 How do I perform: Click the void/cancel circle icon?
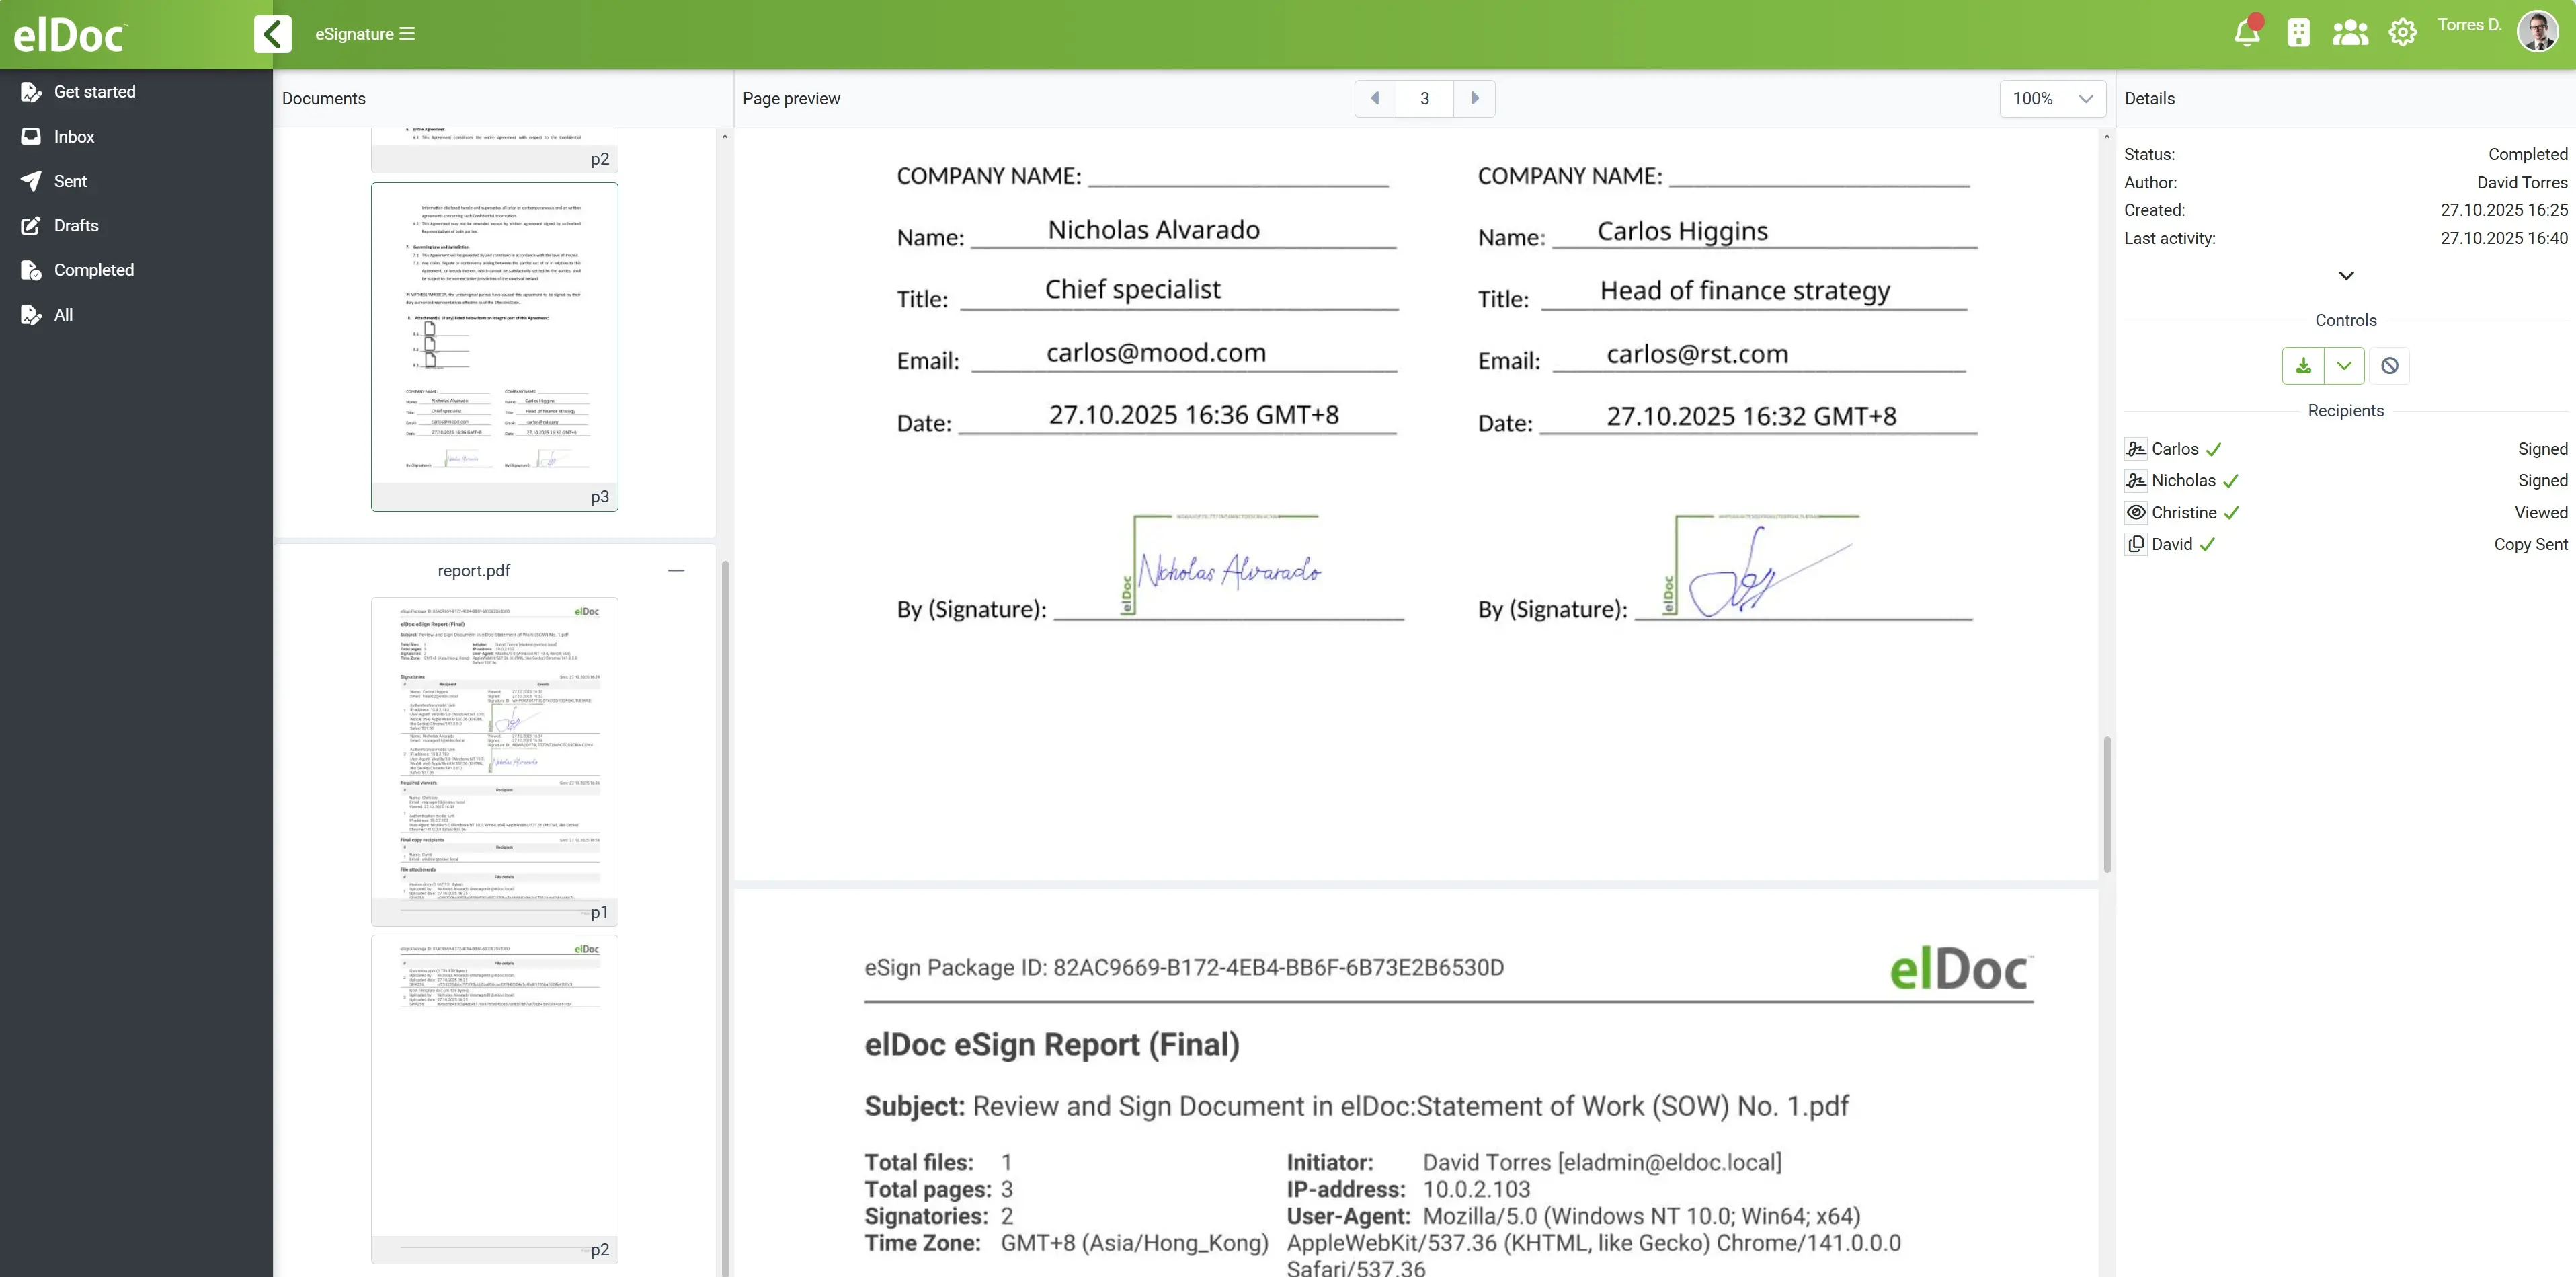click(x=2389, y=365)
